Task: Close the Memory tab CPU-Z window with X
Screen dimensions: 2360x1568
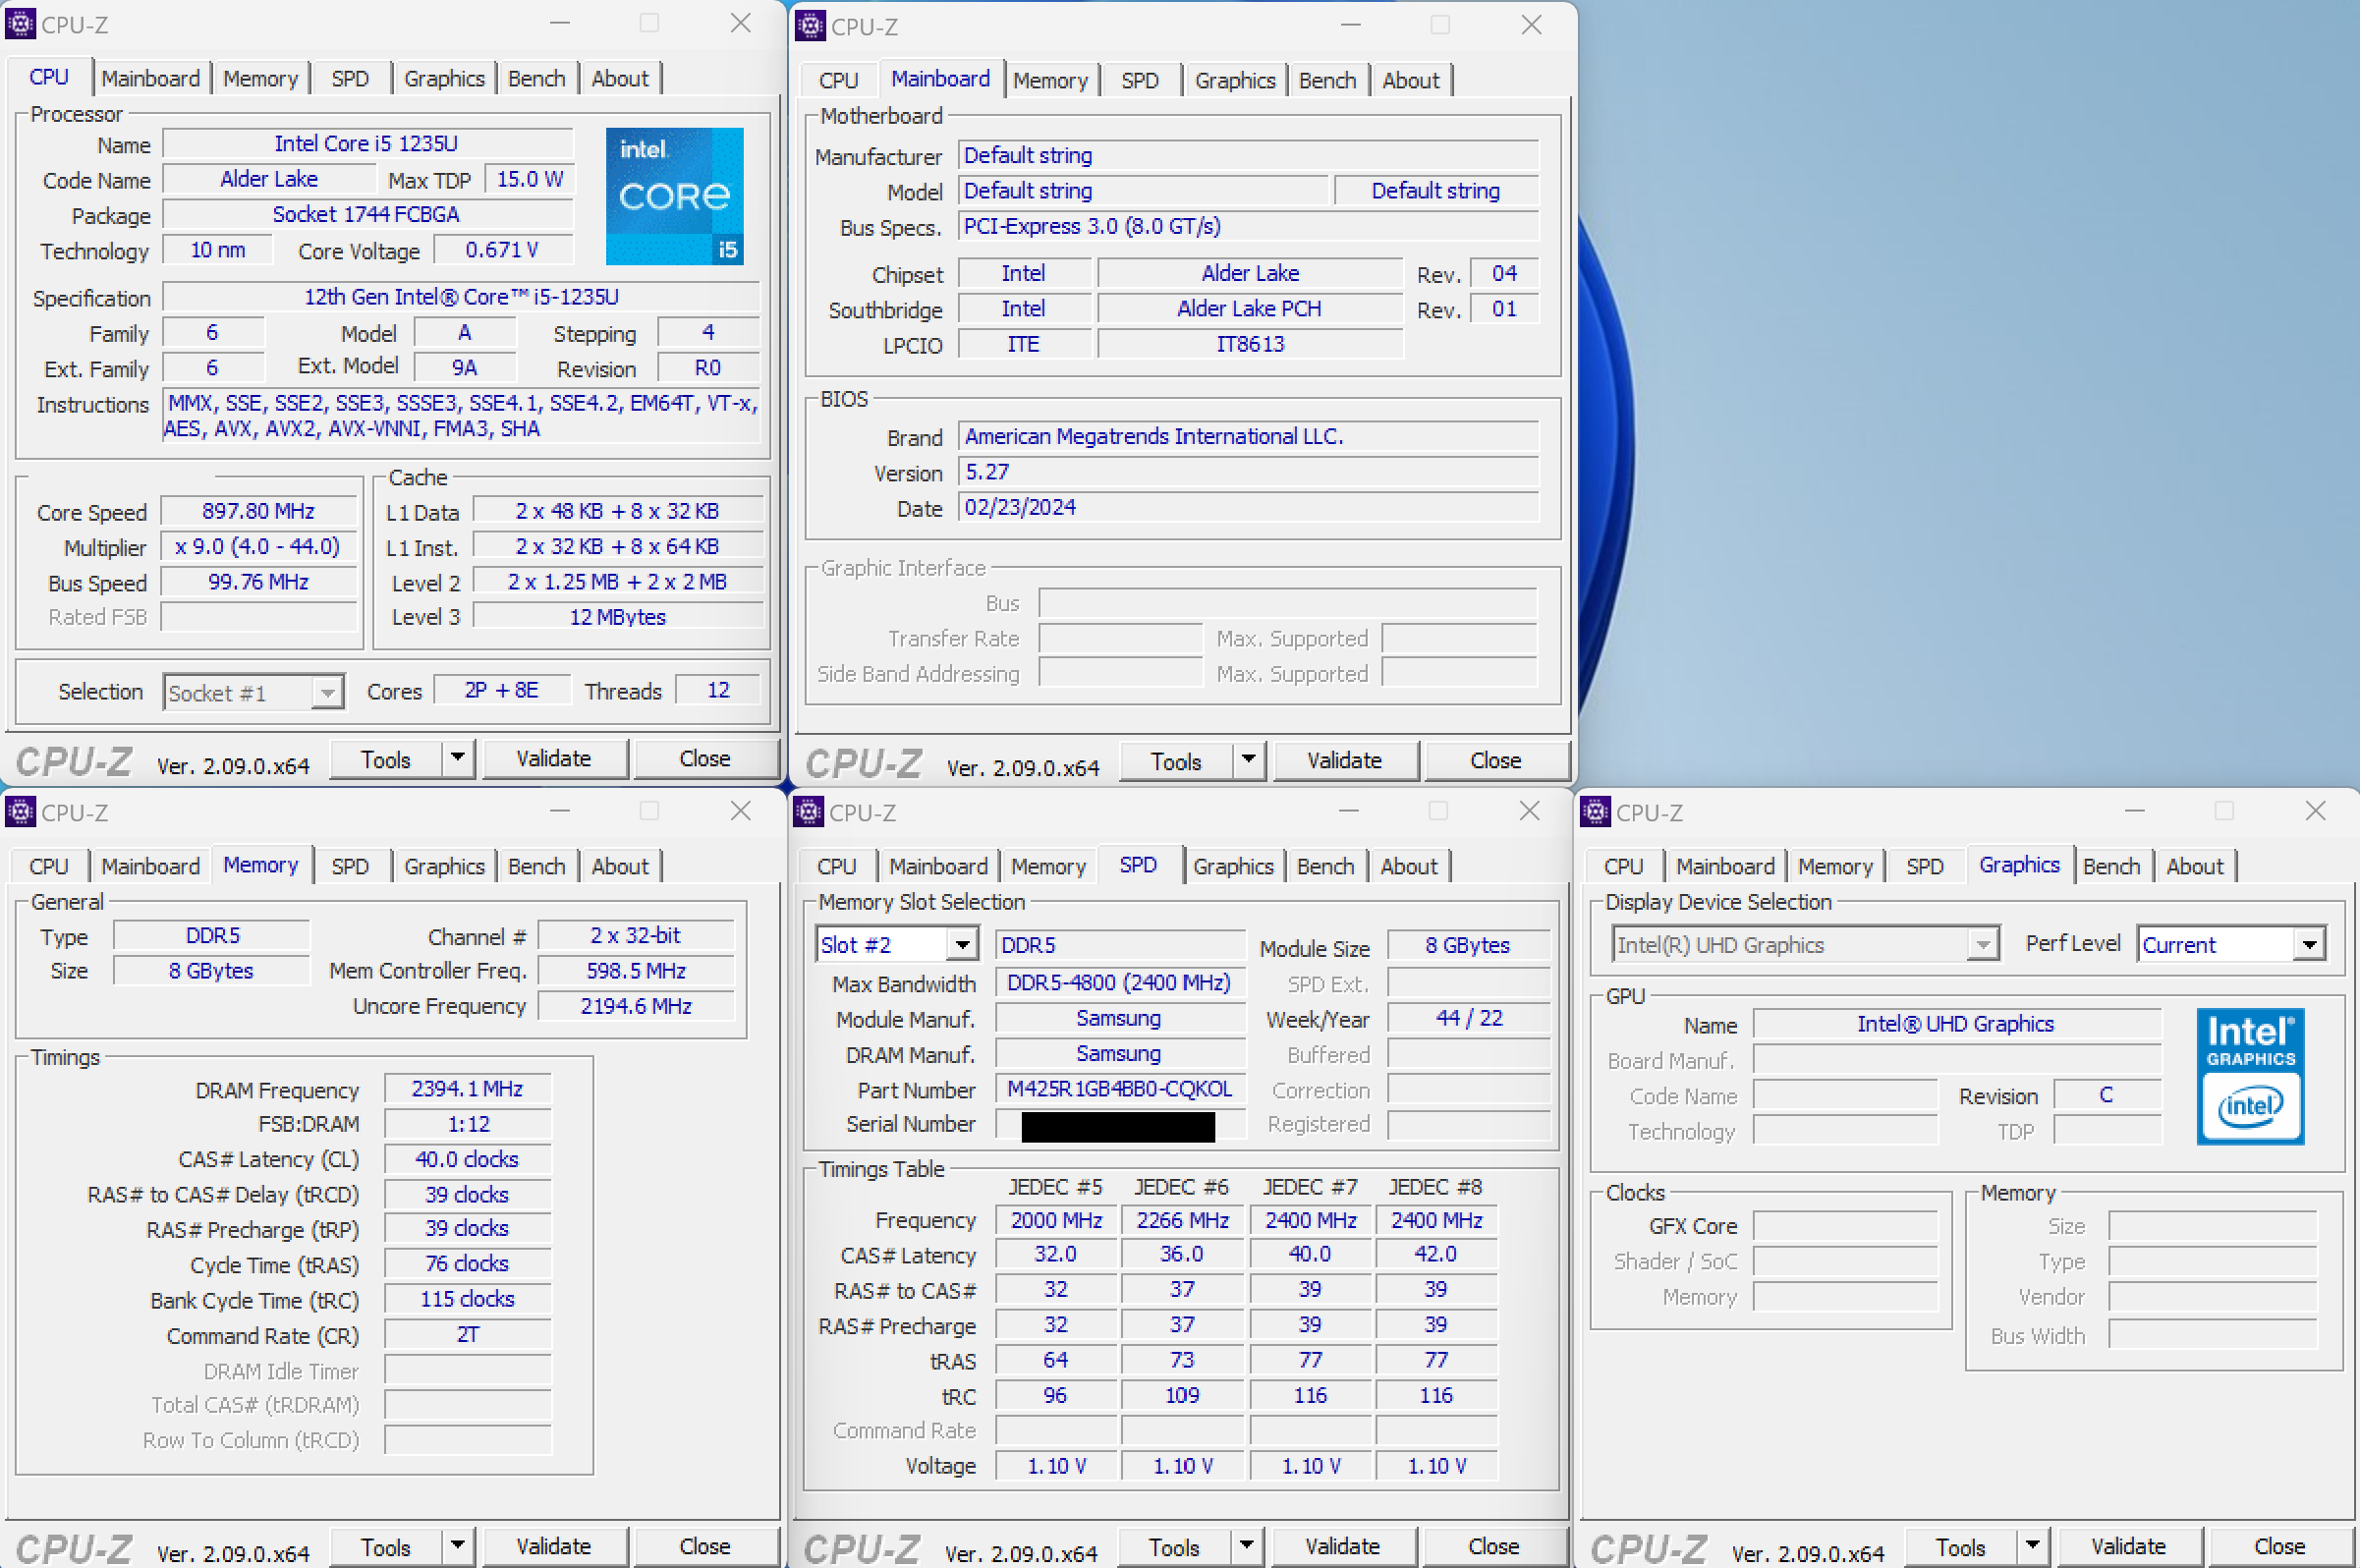Action: point(740,811)
